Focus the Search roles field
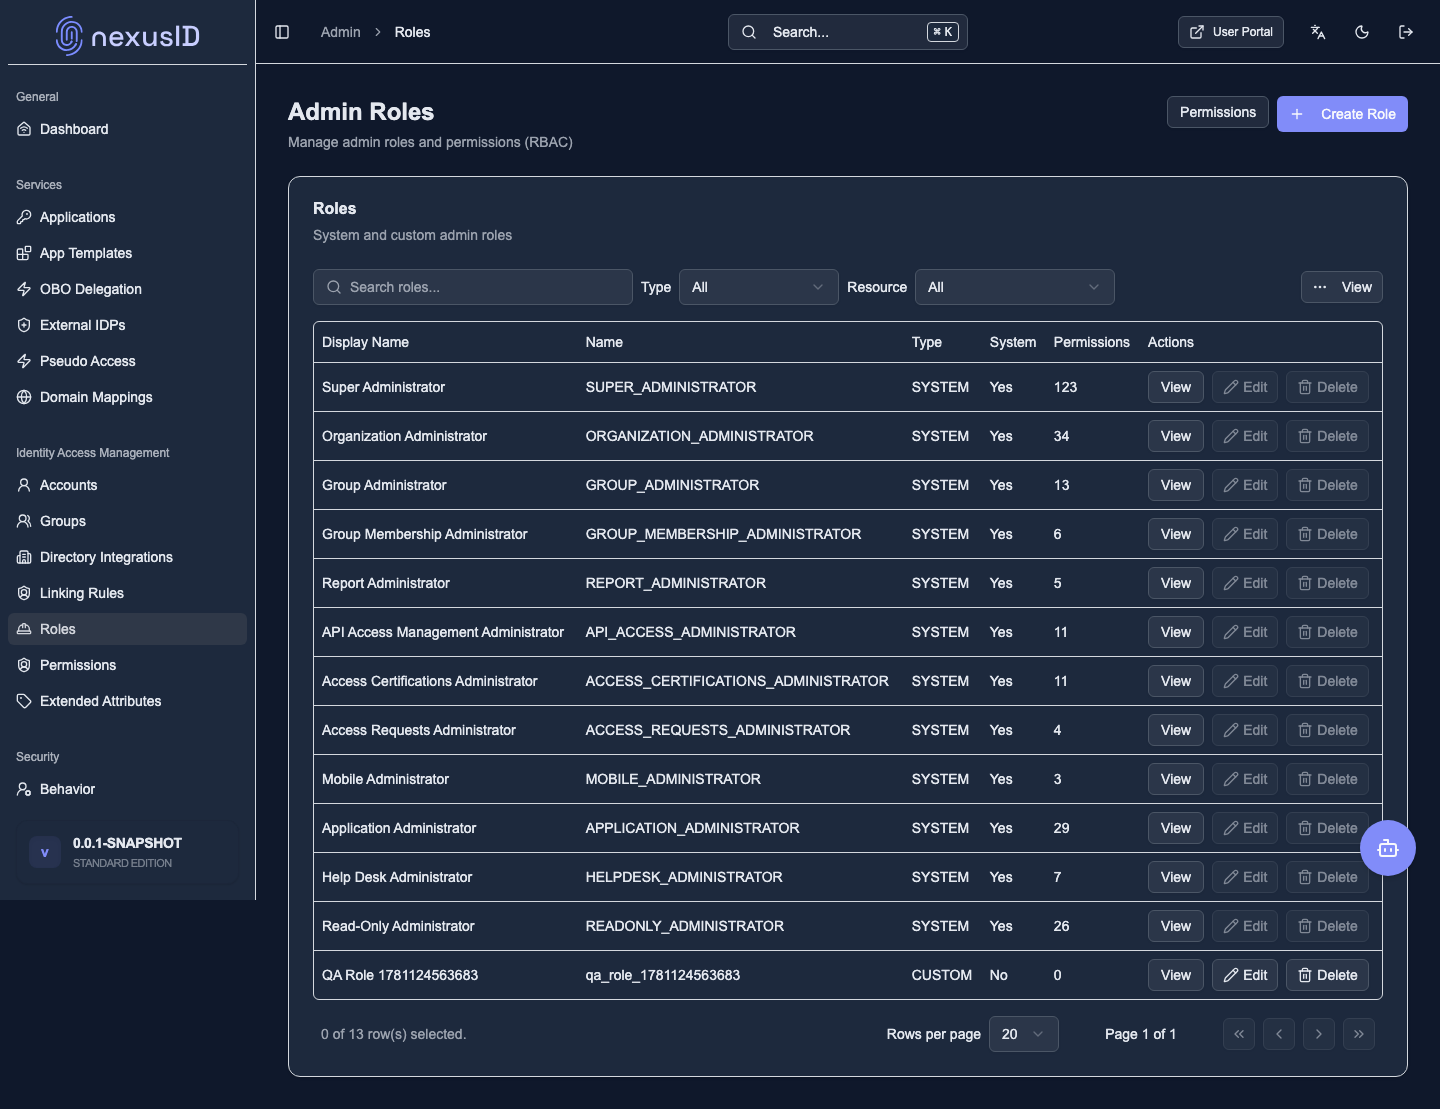Viewport: 1440px width, 1109px height. [473, 287]
